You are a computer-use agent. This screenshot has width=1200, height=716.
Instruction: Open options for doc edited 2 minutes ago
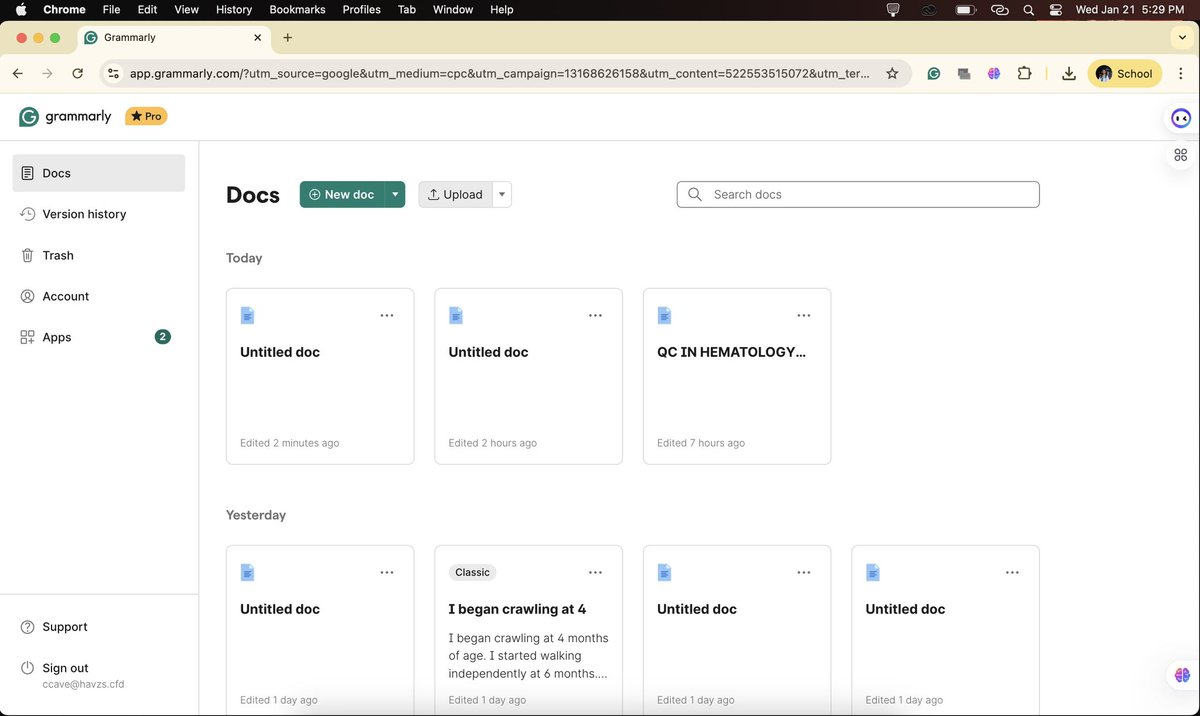click(x=387, y=315)
